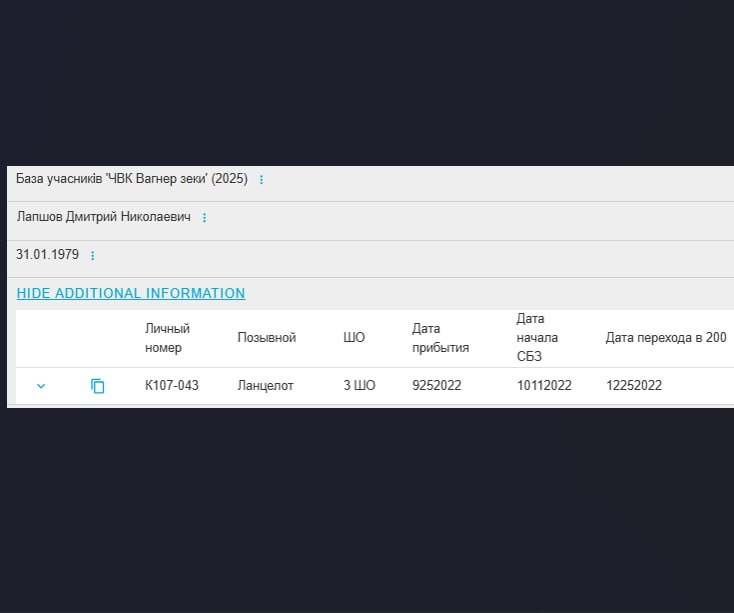734x613 pixels.
Task: Click the 'Личный номер' column header
Action: [x=167, y=338]
